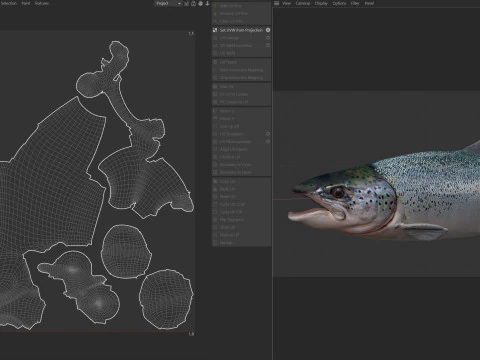Choose Start Interactive Mapping

click(x=242, y=70)
